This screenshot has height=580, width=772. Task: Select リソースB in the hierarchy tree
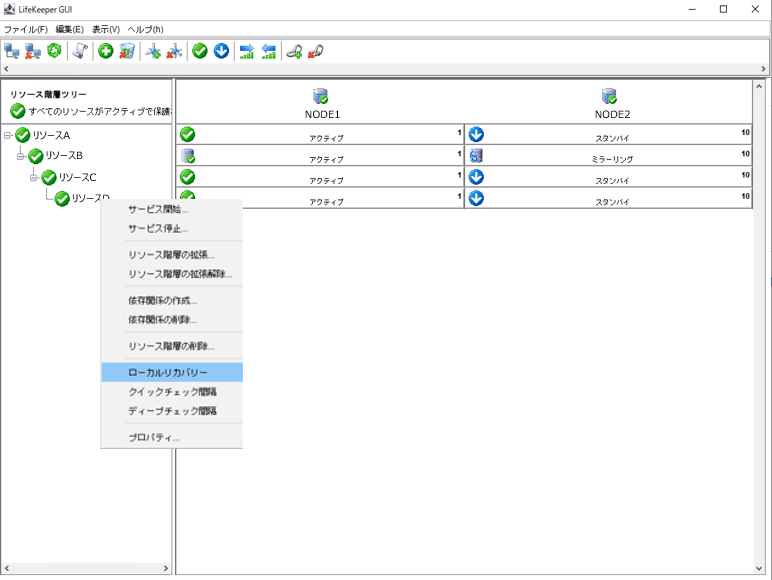64,156
